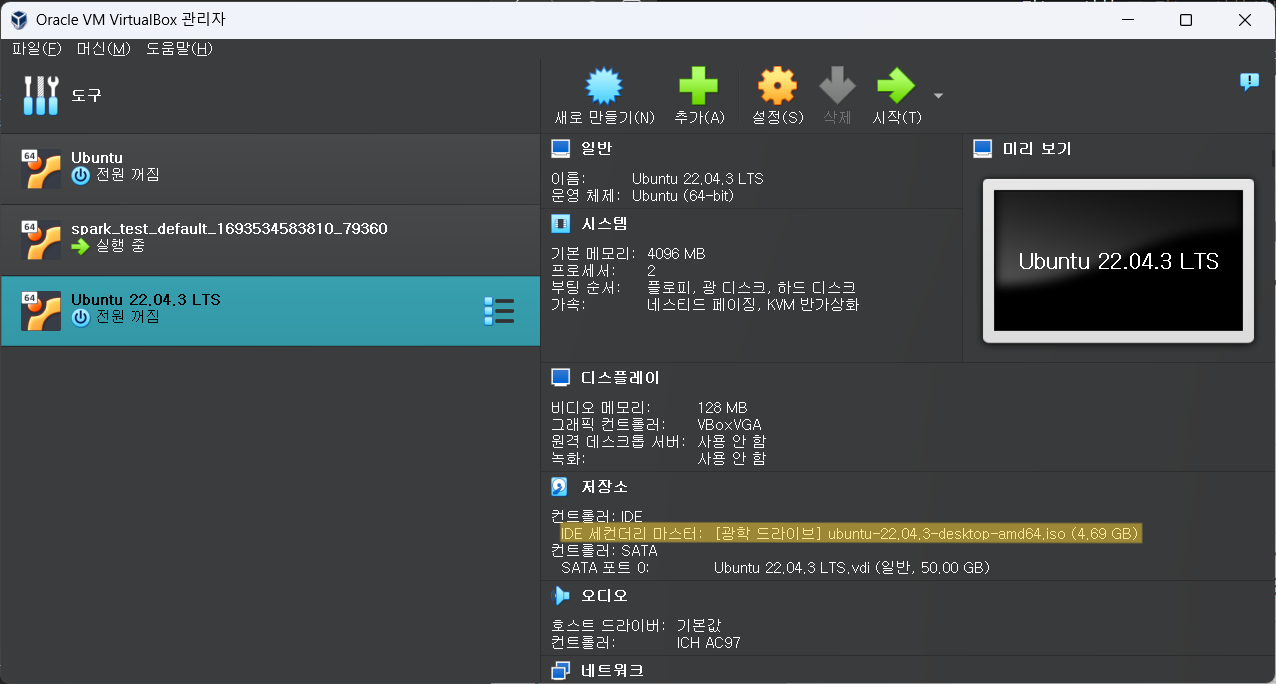The width and height of the screenshot is (1276, 684).
Task: Click the 새로 만들기(N) new VM icon
Action: 604,86
